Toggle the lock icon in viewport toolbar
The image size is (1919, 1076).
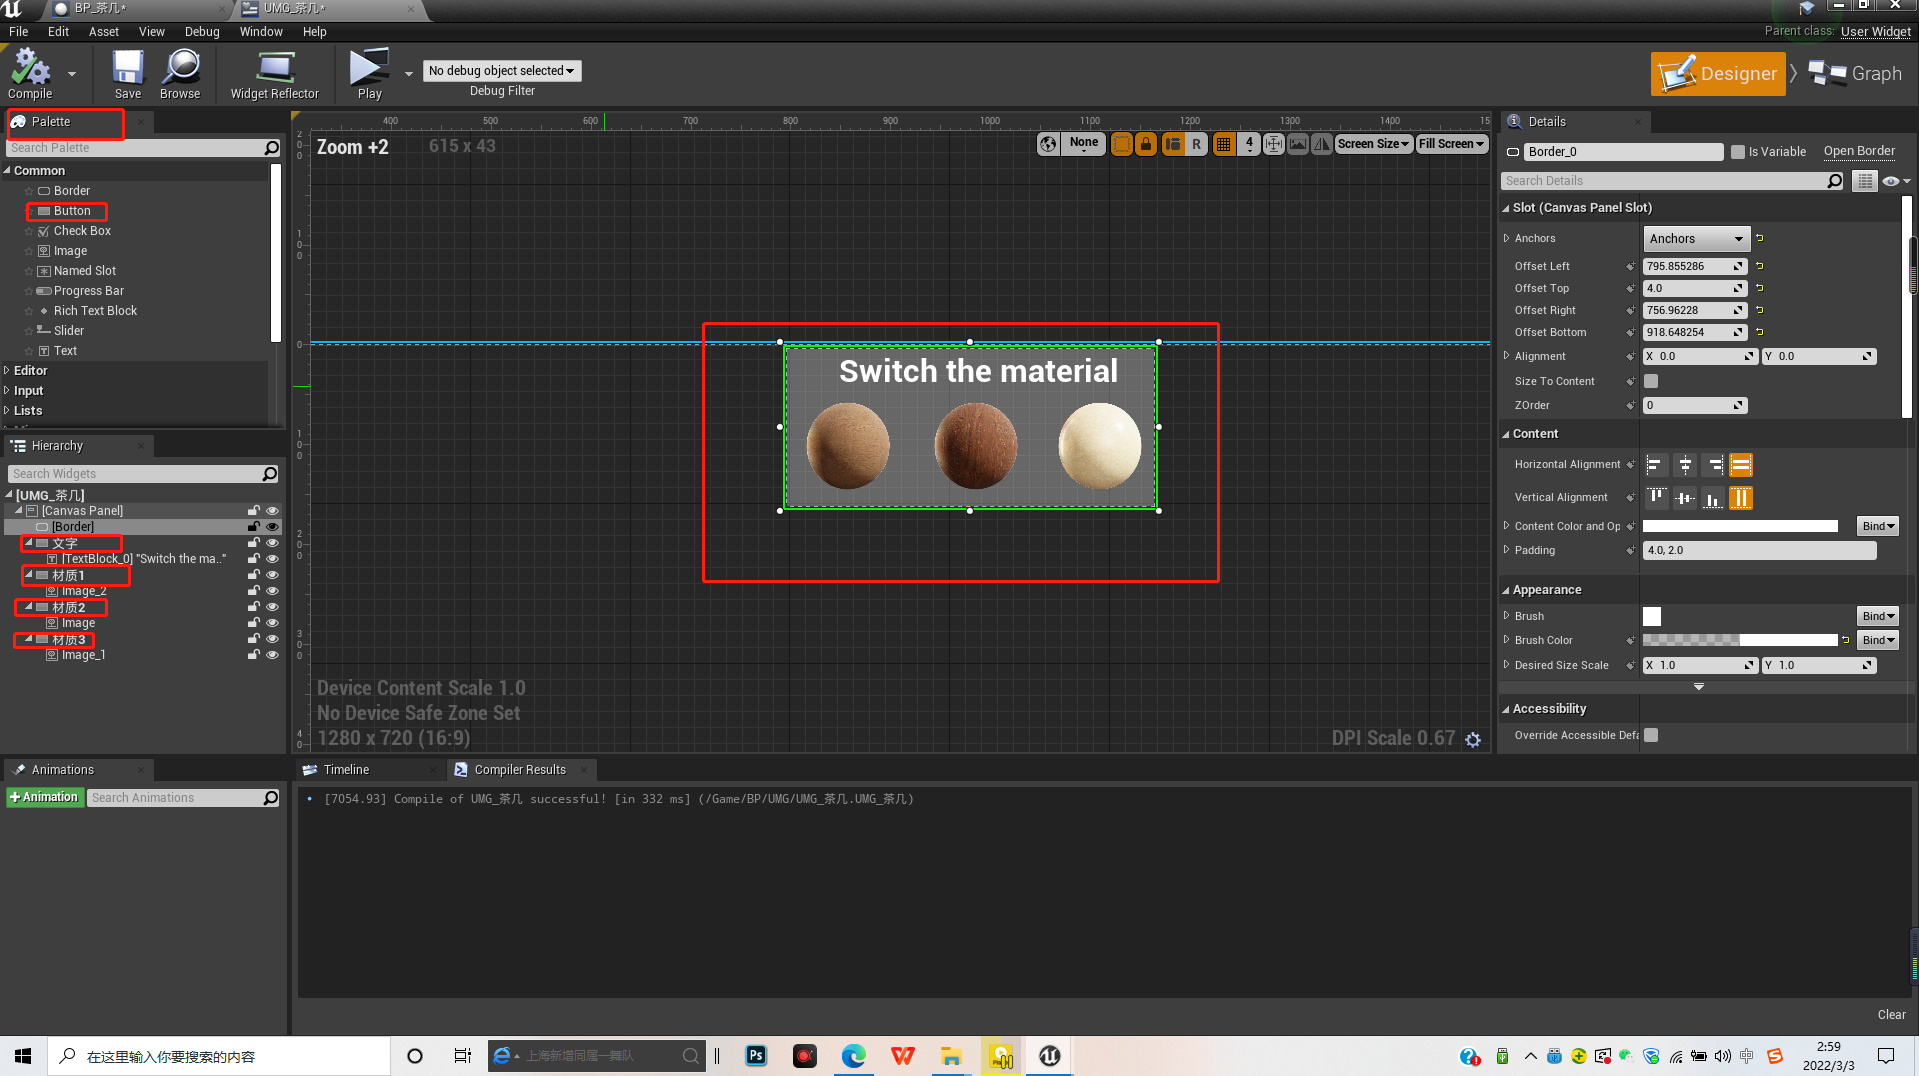click(1146, 144)
